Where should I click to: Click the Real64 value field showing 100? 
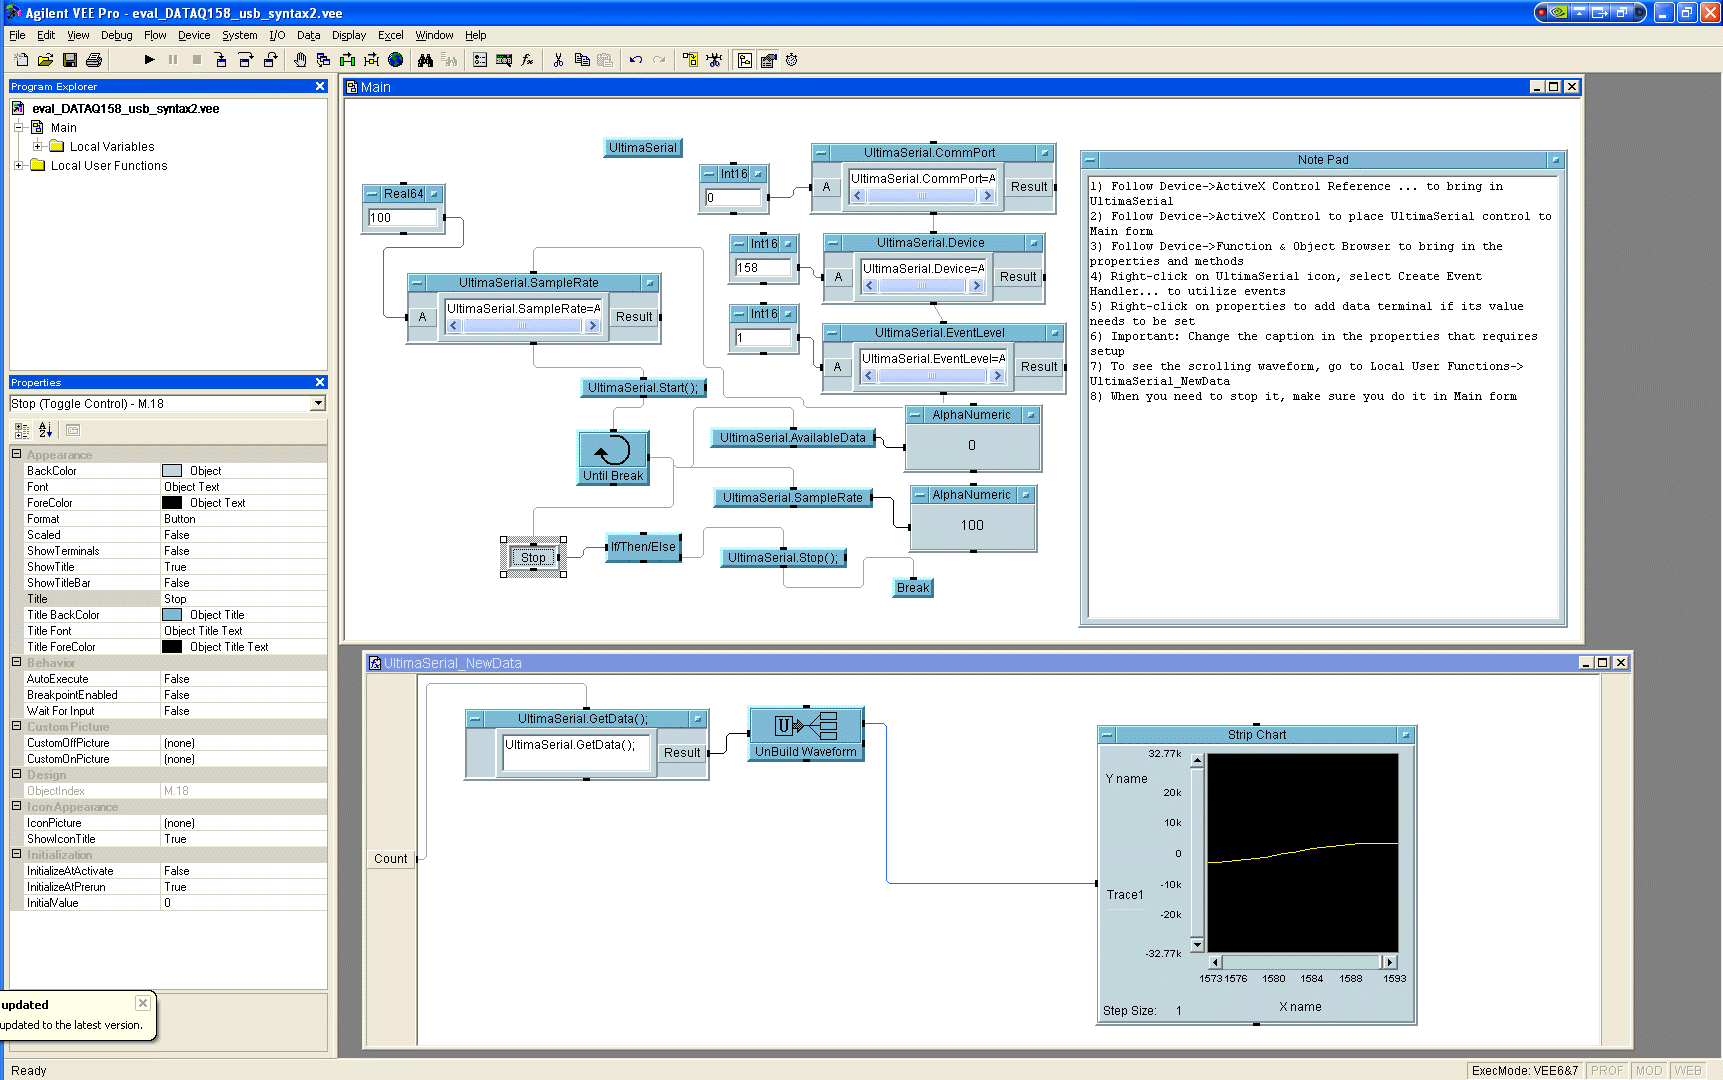coord(403,218)
